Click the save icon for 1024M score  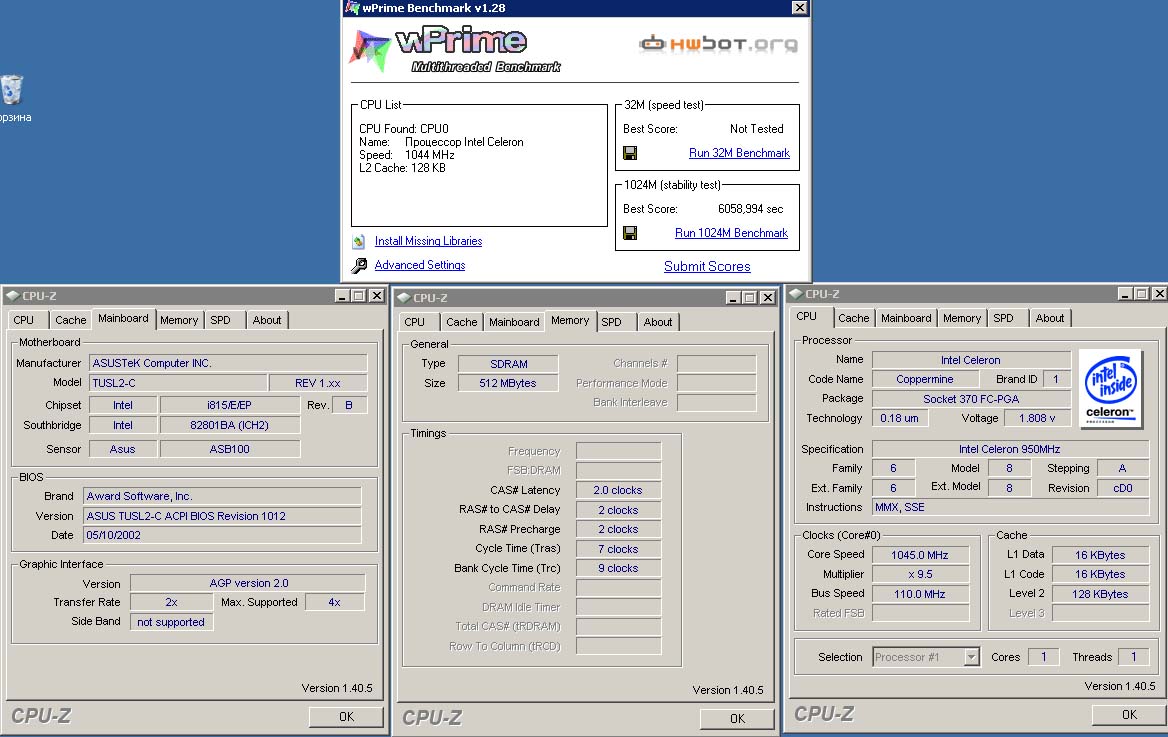point(630,233)
